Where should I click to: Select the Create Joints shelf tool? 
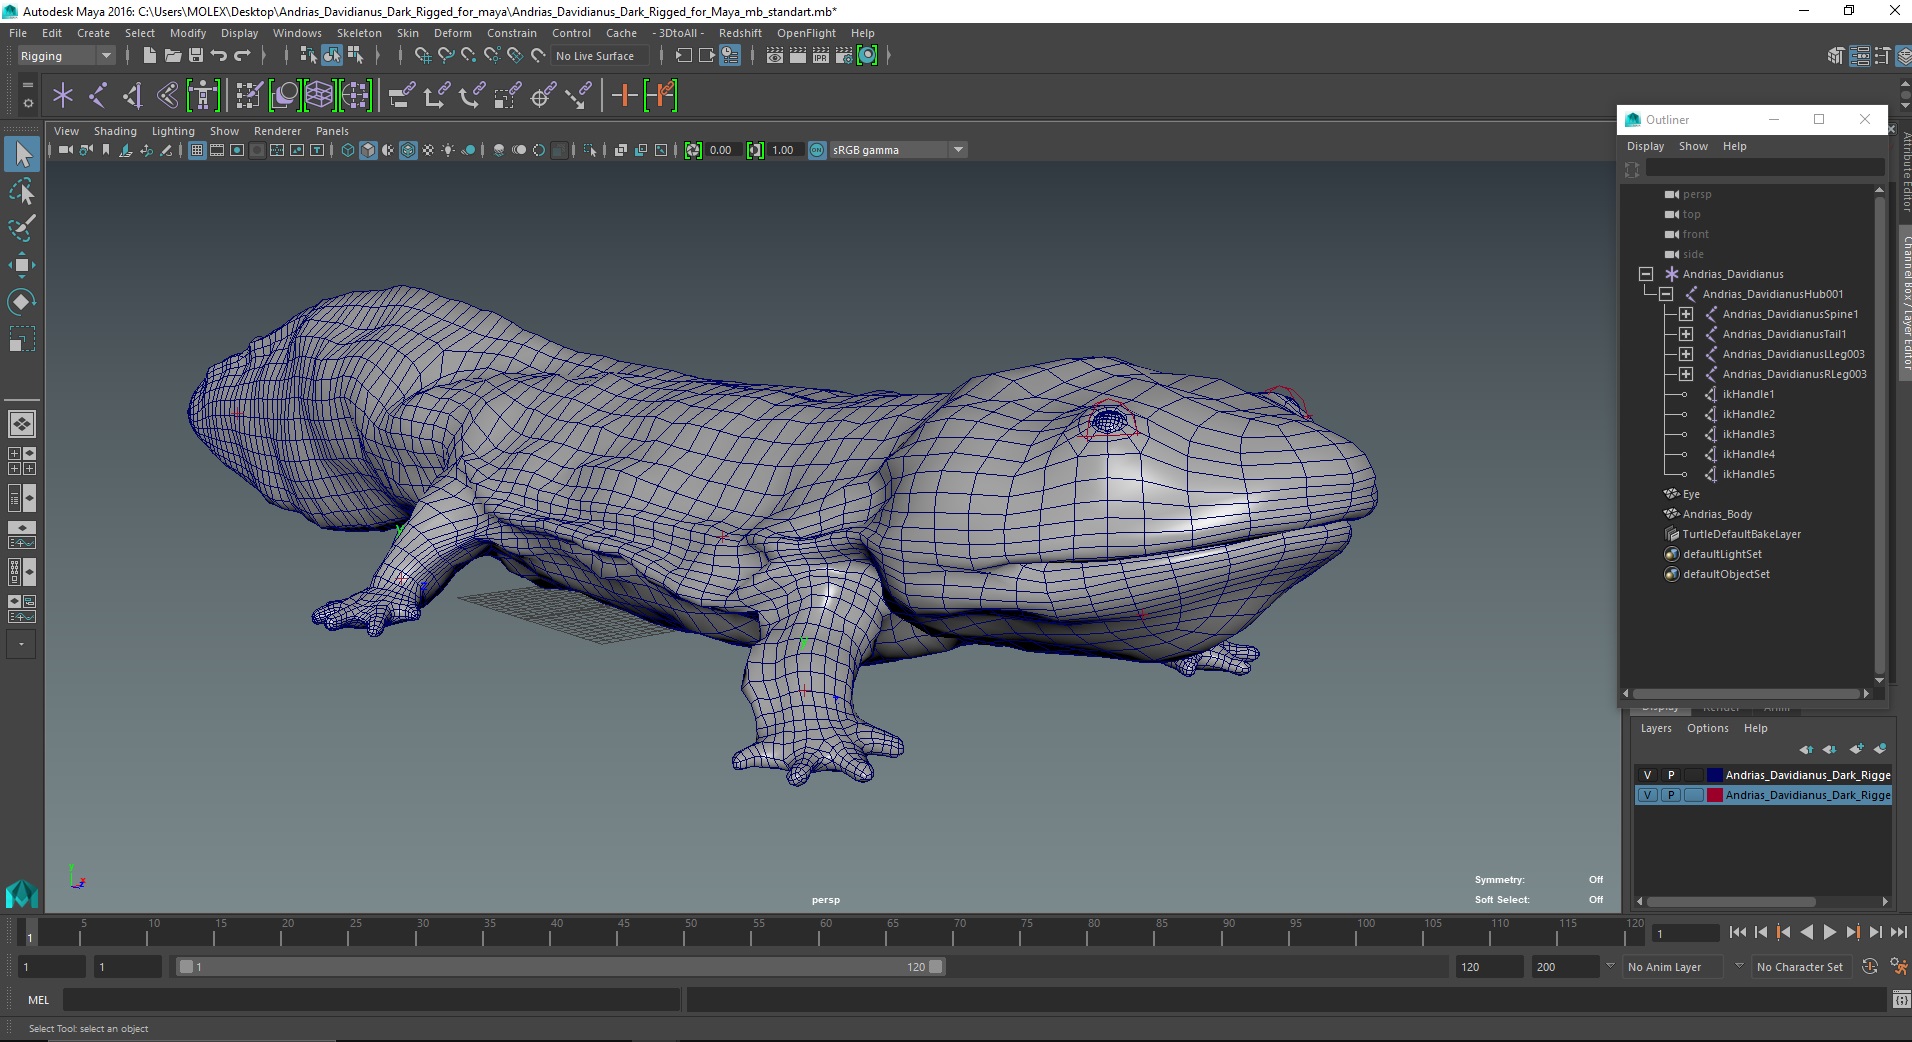click(x=98, y=96)
